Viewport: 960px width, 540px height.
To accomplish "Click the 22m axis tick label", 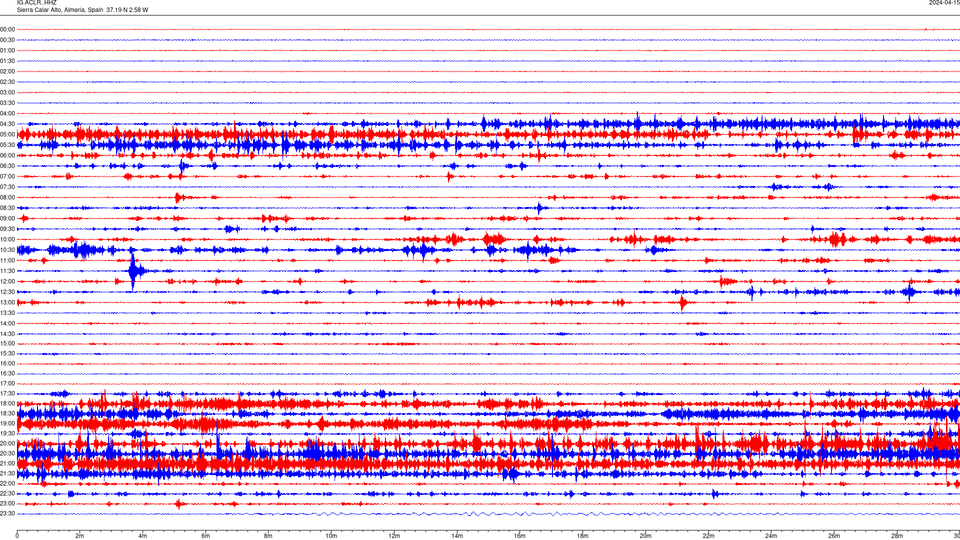I will coord(708,536).
